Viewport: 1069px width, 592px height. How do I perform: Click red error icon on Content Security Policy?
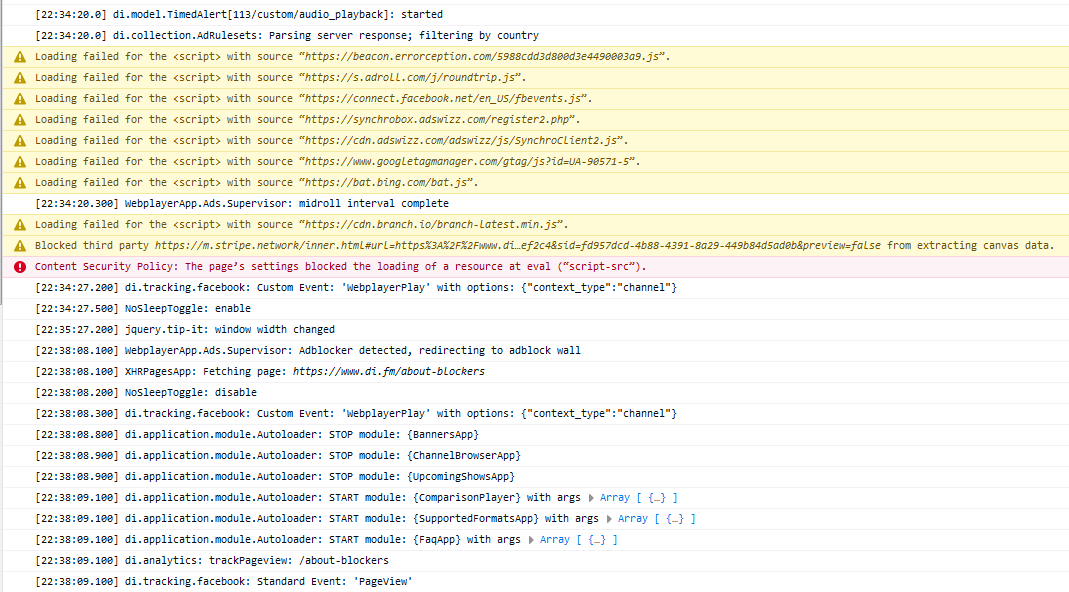[20, 267]
